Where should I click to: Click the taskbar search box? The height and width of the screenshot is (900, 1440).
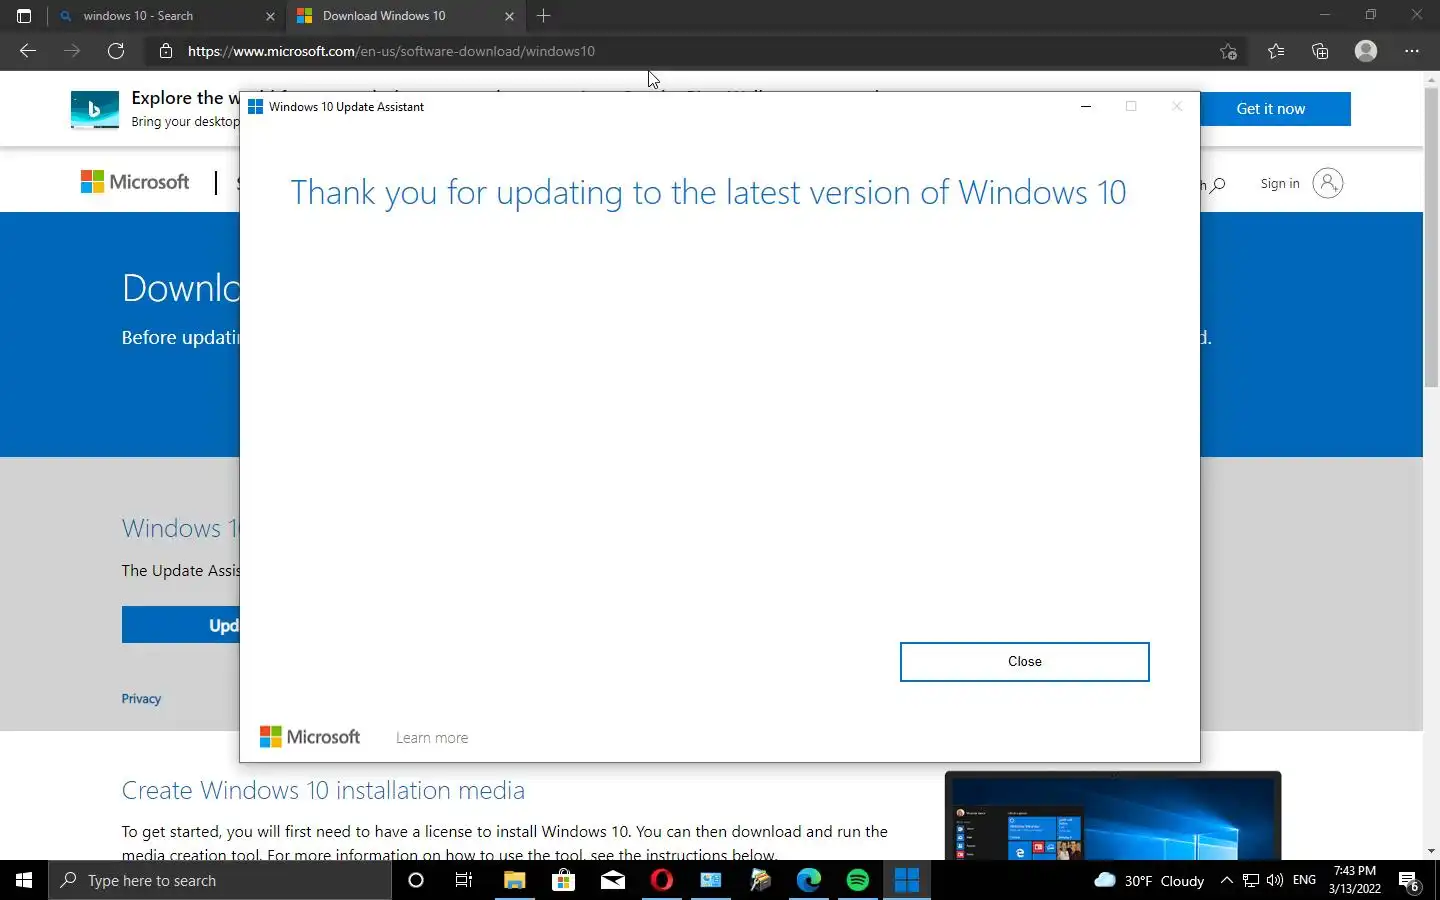click(220, 880)
